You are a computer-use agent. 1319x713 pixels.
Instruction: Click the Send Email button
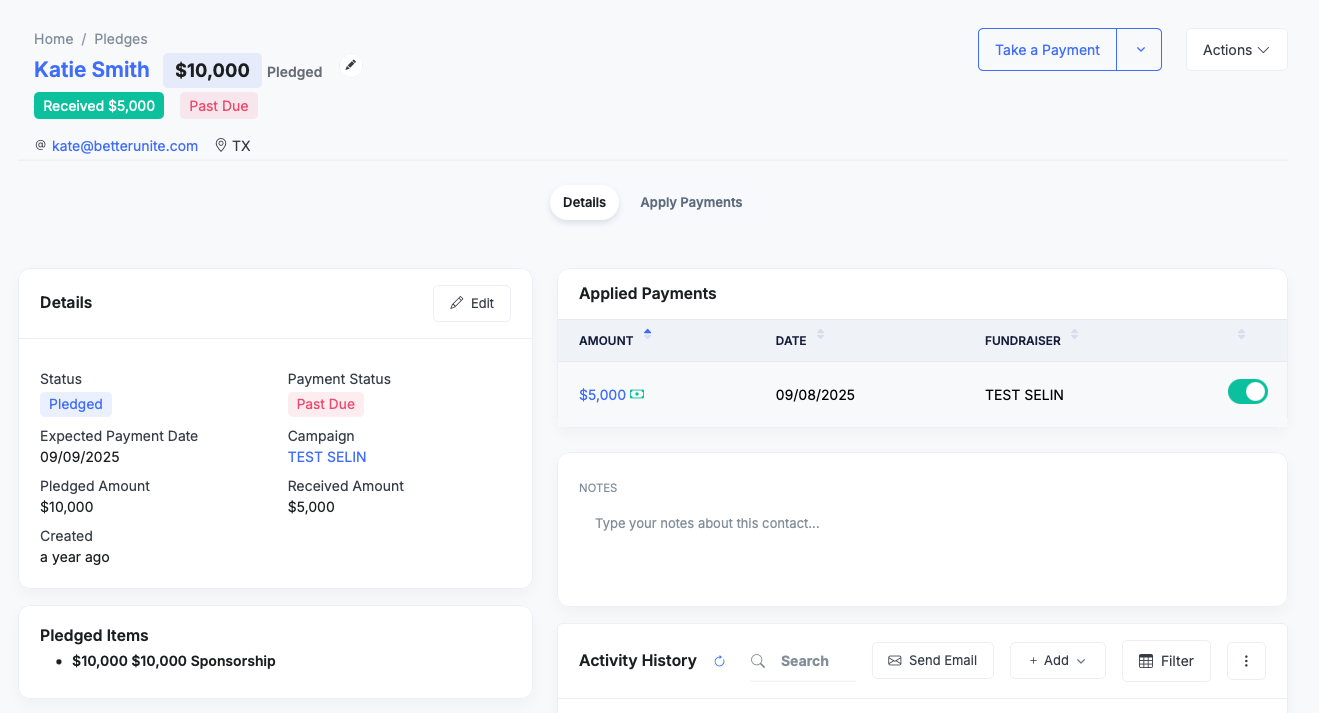coord(932,661)
